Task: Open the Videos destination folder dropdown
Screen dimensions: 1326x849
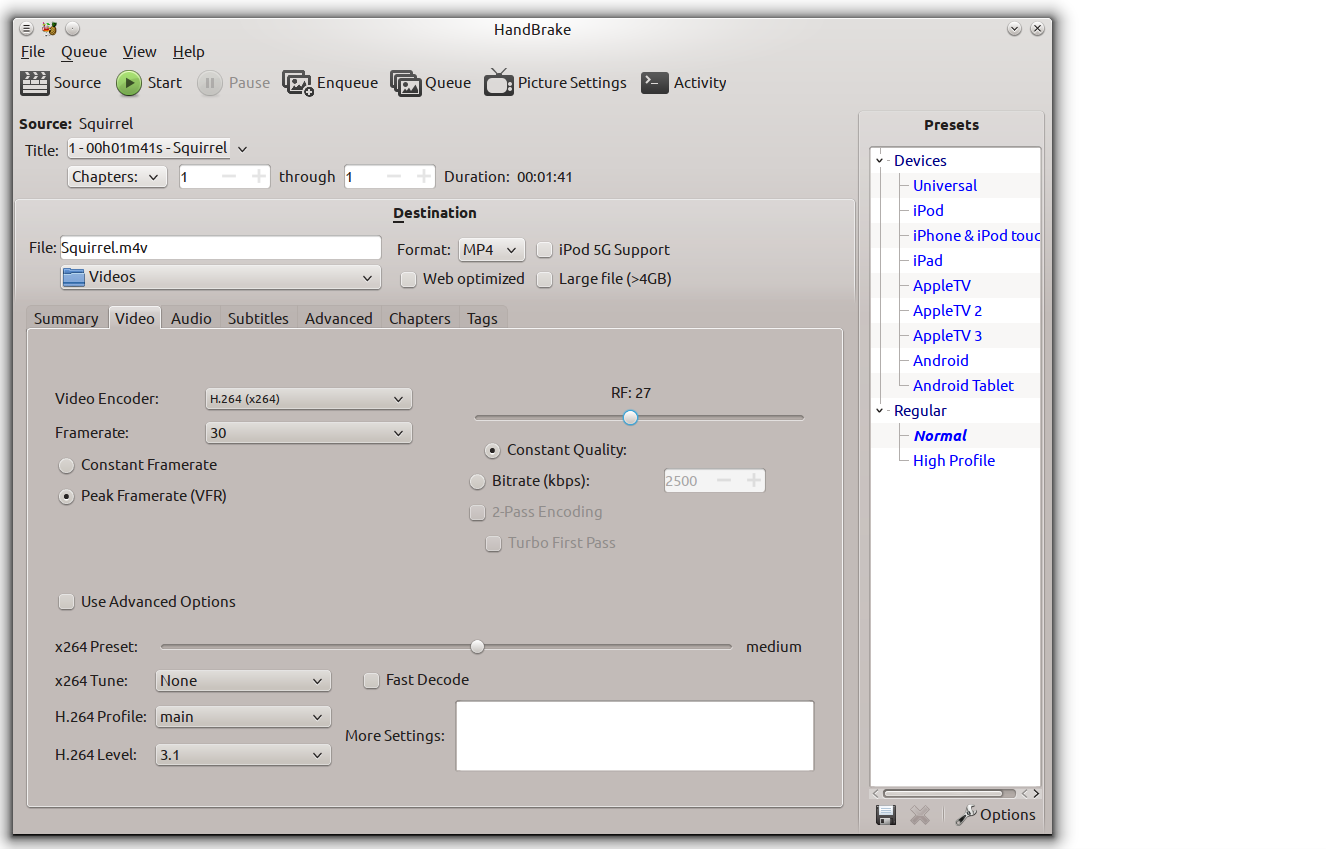Action: click(x=220, y=277)
